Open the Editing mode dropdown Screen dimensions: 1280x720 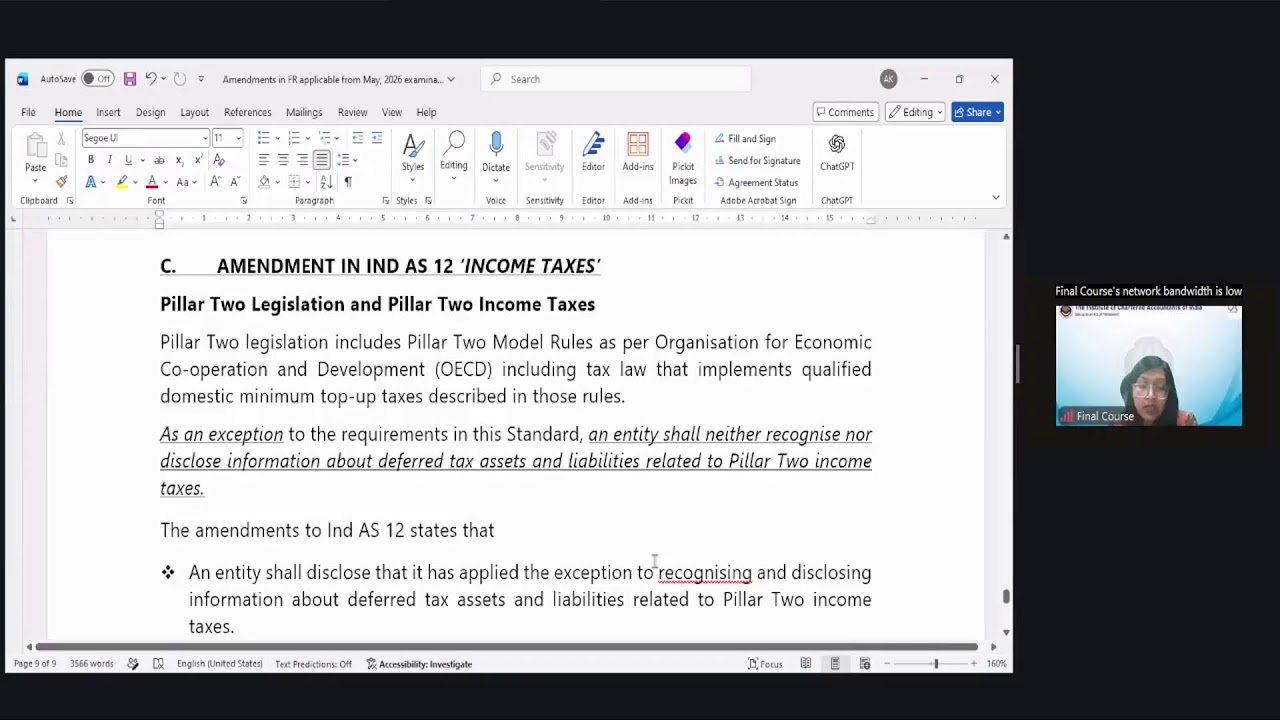[914, 112]
